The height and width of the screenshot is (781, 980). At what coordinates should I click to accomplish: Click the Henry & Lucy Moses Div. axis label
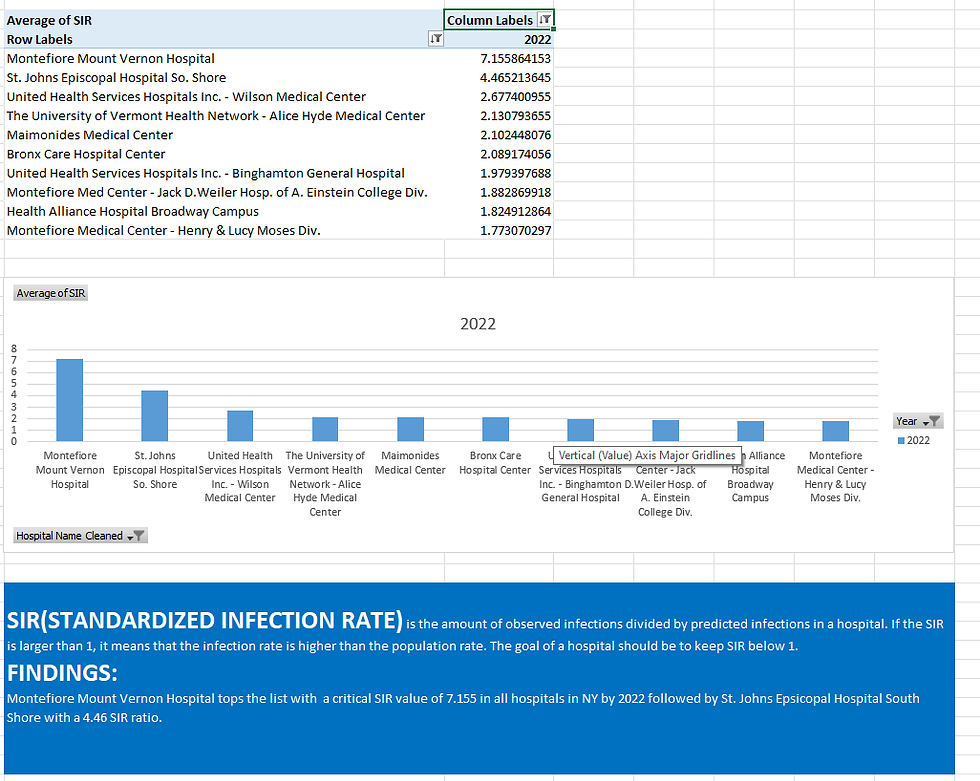pyautogui.click(x=836, y=477)
